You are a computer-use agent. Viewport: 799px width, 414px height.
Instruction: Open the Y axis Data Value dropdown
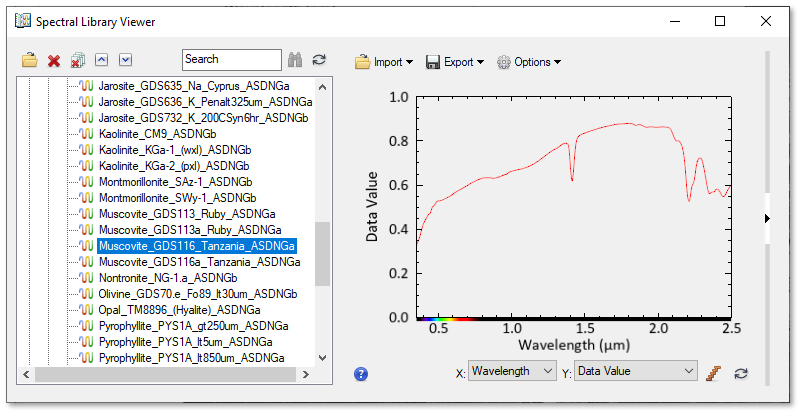click(635, 372)
